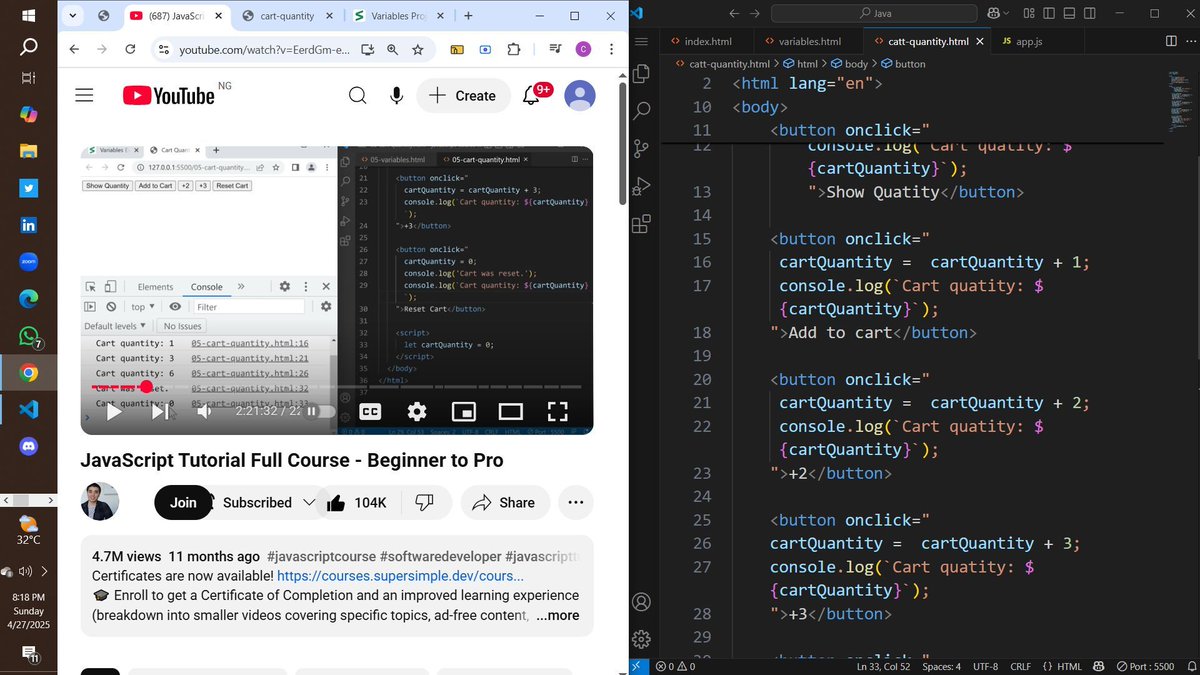Open VS Code Search sidebar icon

coord(642,110)
